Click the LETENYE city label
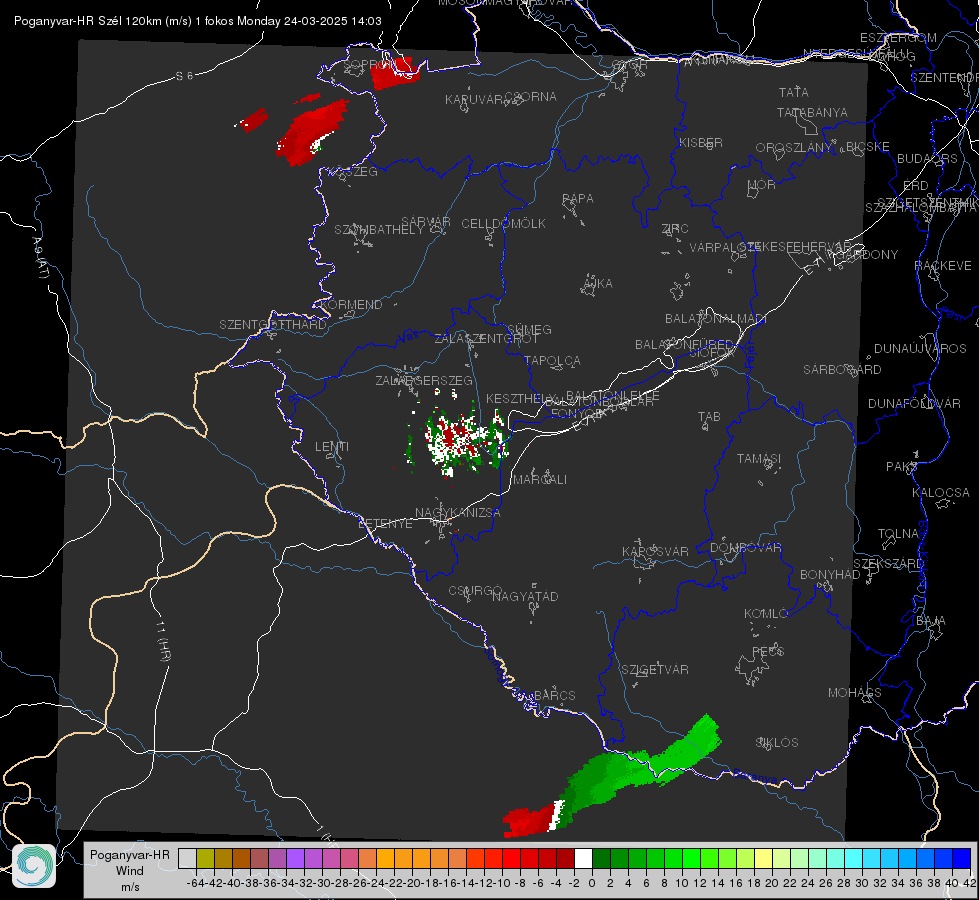979x900 pixels. (385, 523)
